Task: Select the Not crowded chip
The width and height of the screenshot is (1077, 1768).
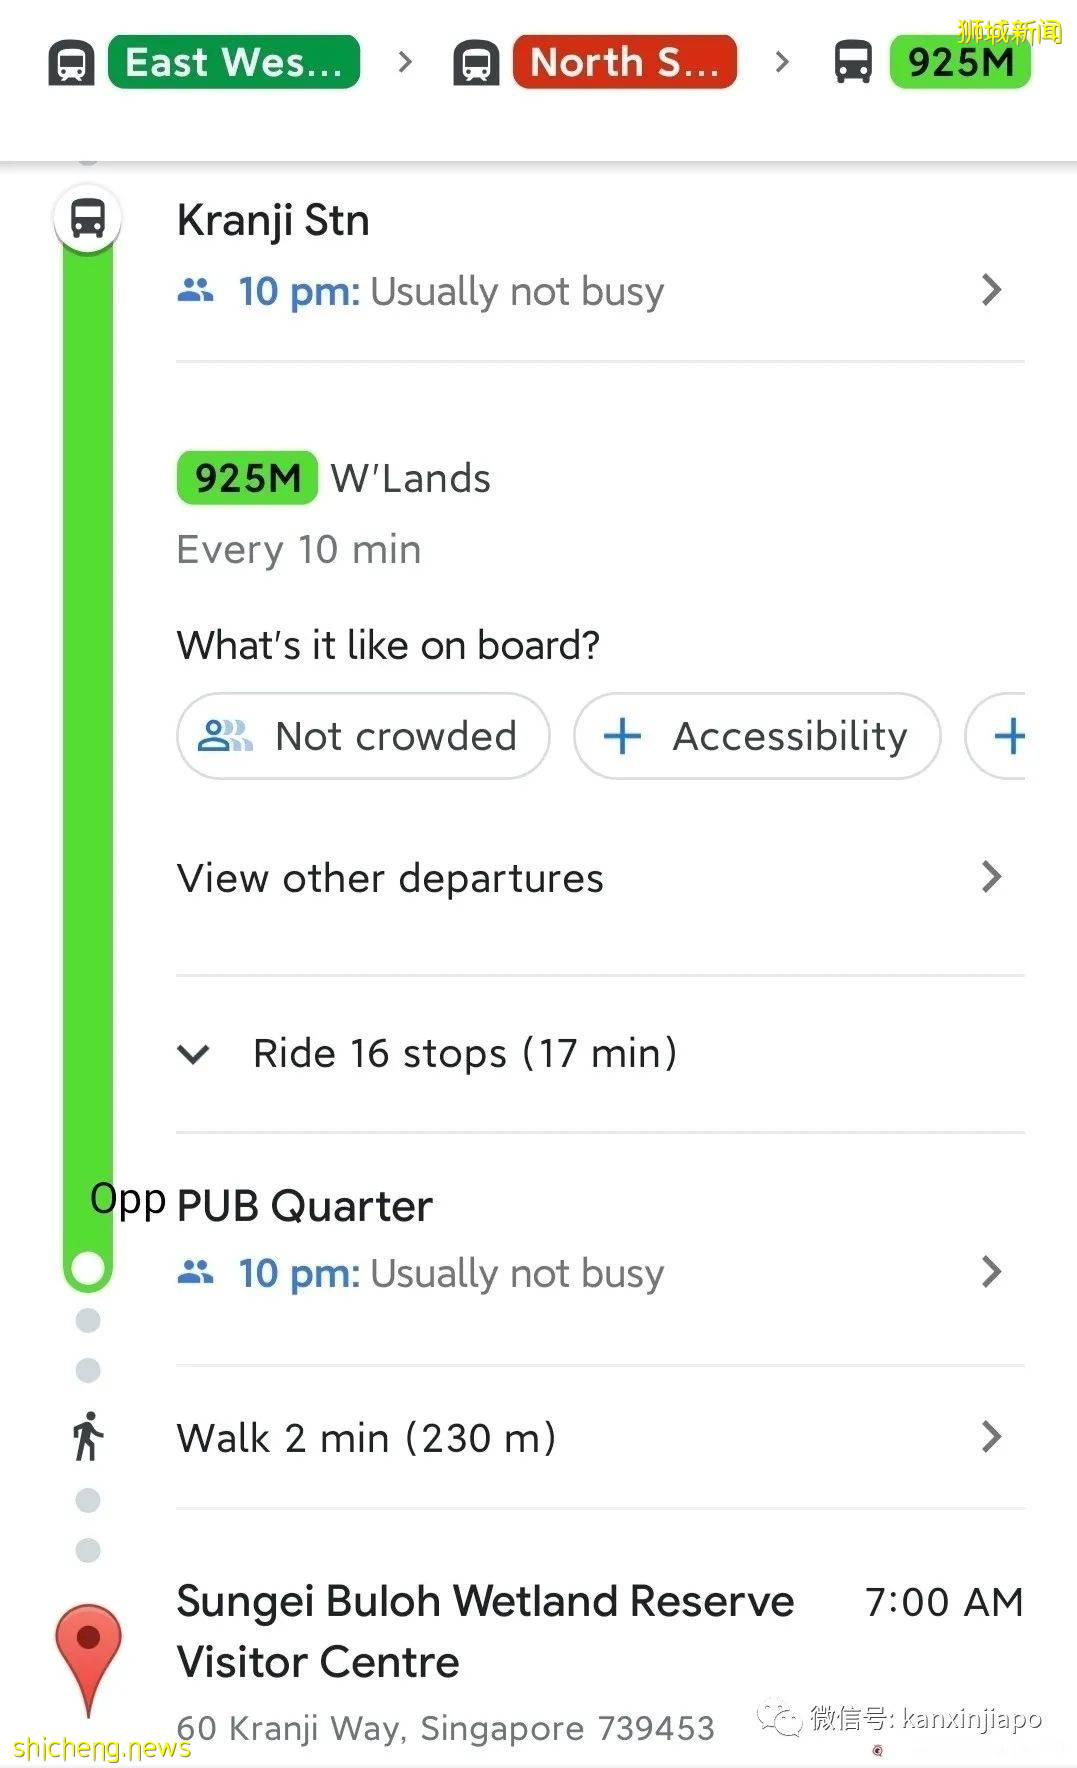Action: (x=363, y=737)
